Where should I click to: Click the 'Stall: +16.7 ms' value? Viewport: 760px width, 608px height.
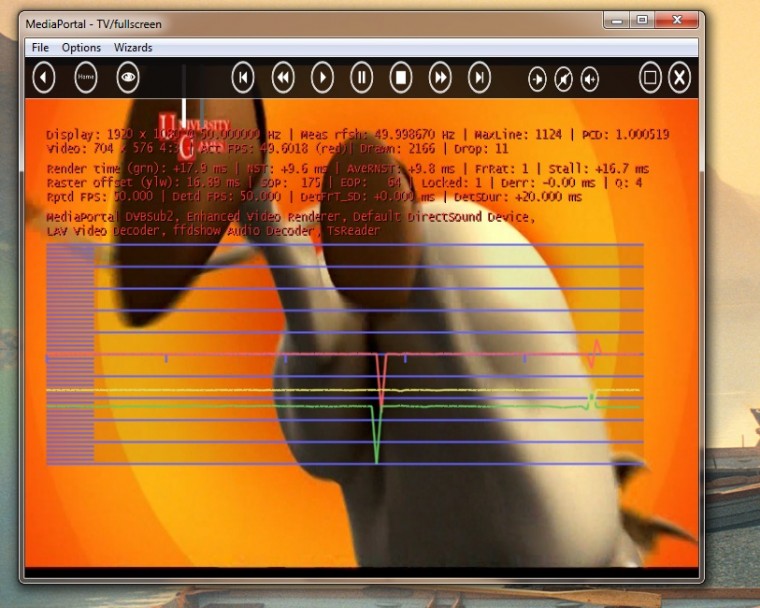click(599, 169)
